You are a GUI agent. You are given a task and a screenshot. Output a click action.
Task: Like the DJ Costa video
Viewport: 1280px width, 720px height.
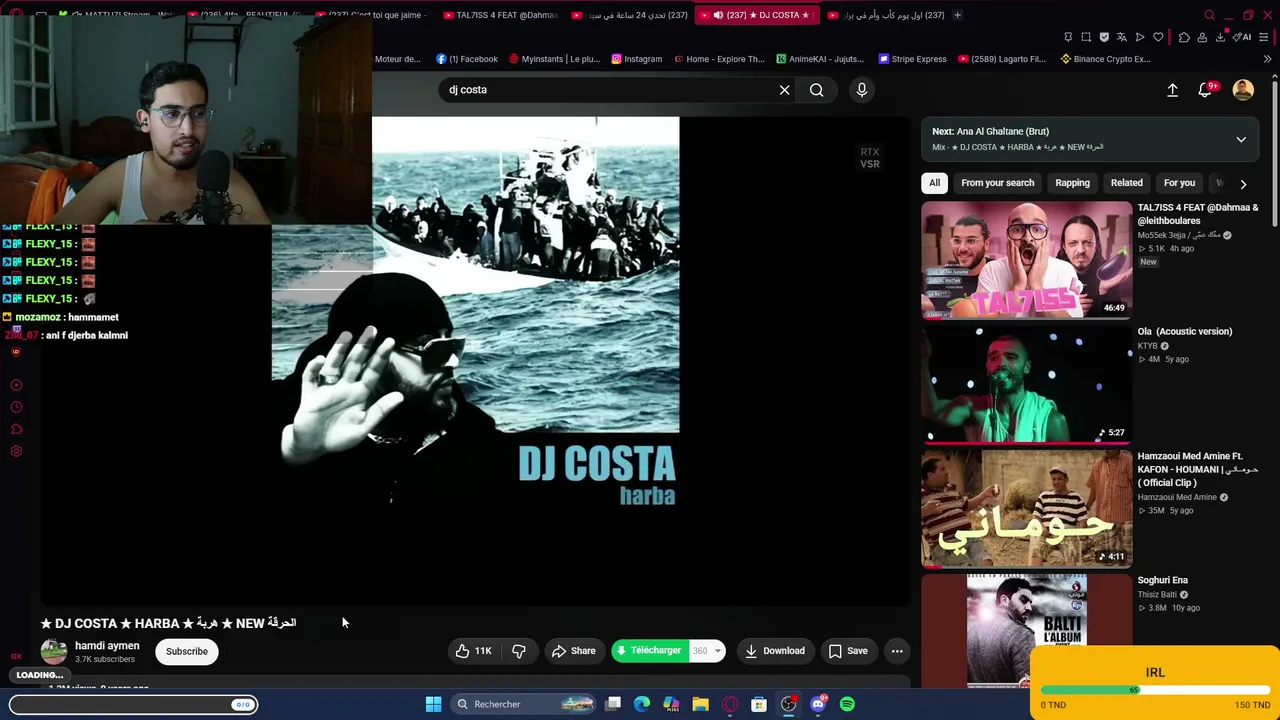tap(474, 651)
